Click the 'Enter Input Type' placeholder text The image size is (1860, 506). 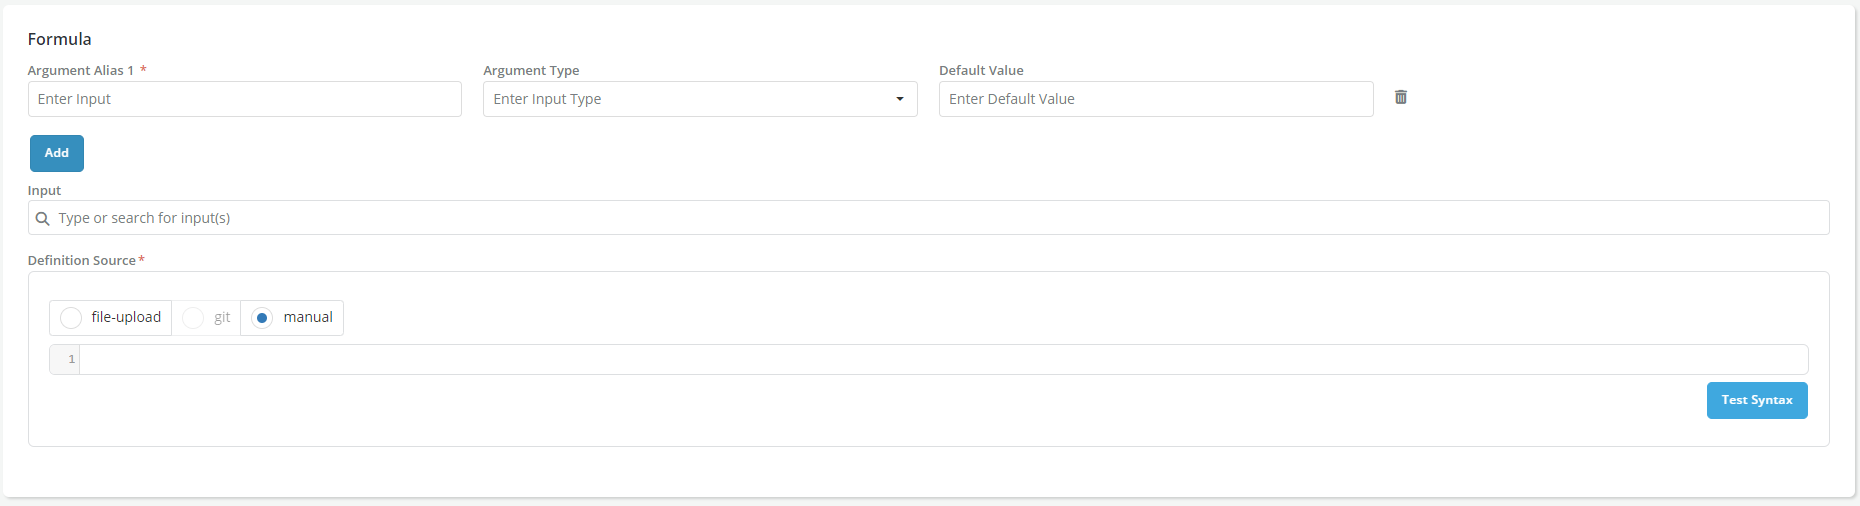547,99
